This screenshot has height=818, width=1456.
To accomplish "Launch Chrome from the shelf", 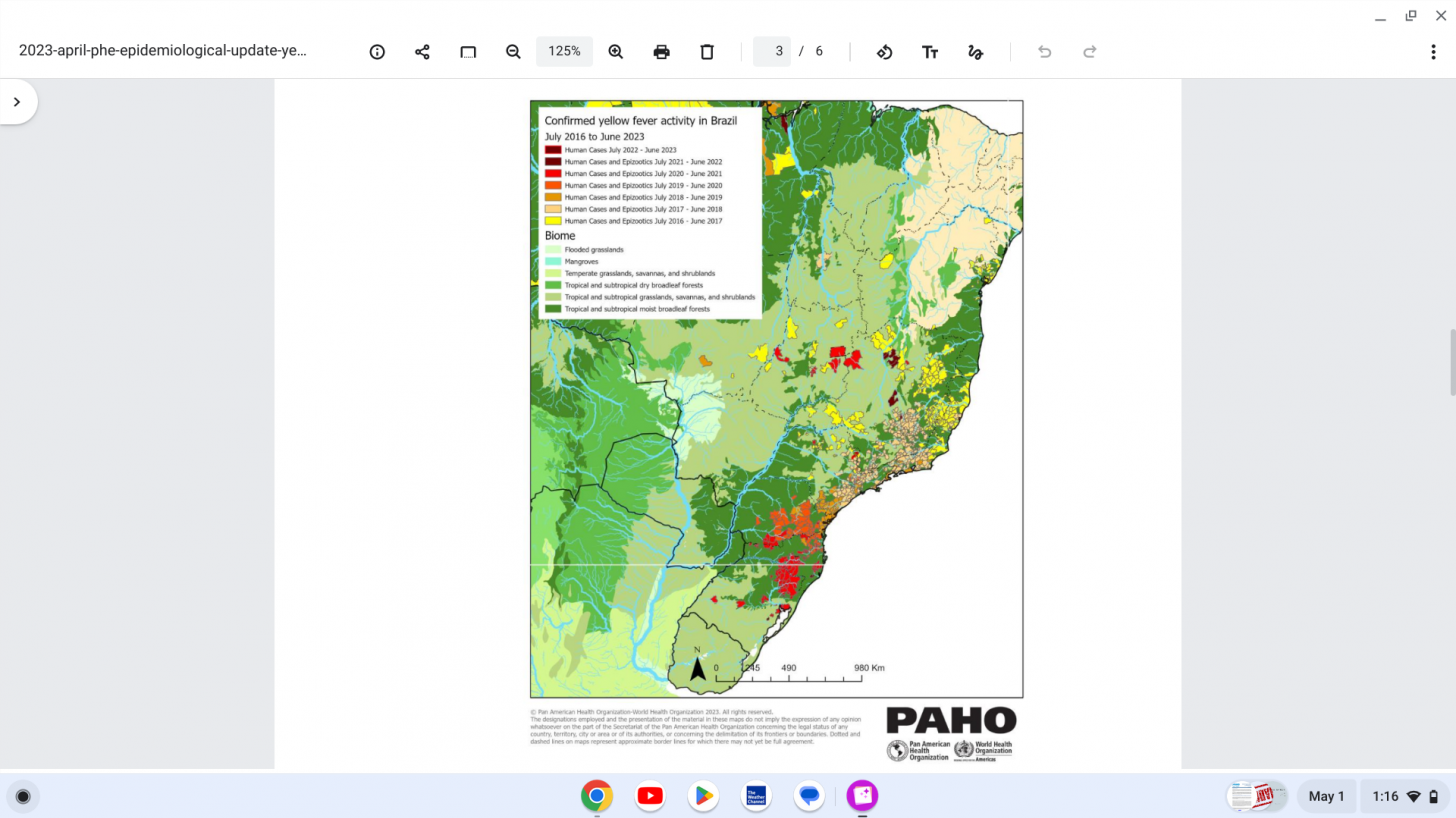I will click(597, 796).
